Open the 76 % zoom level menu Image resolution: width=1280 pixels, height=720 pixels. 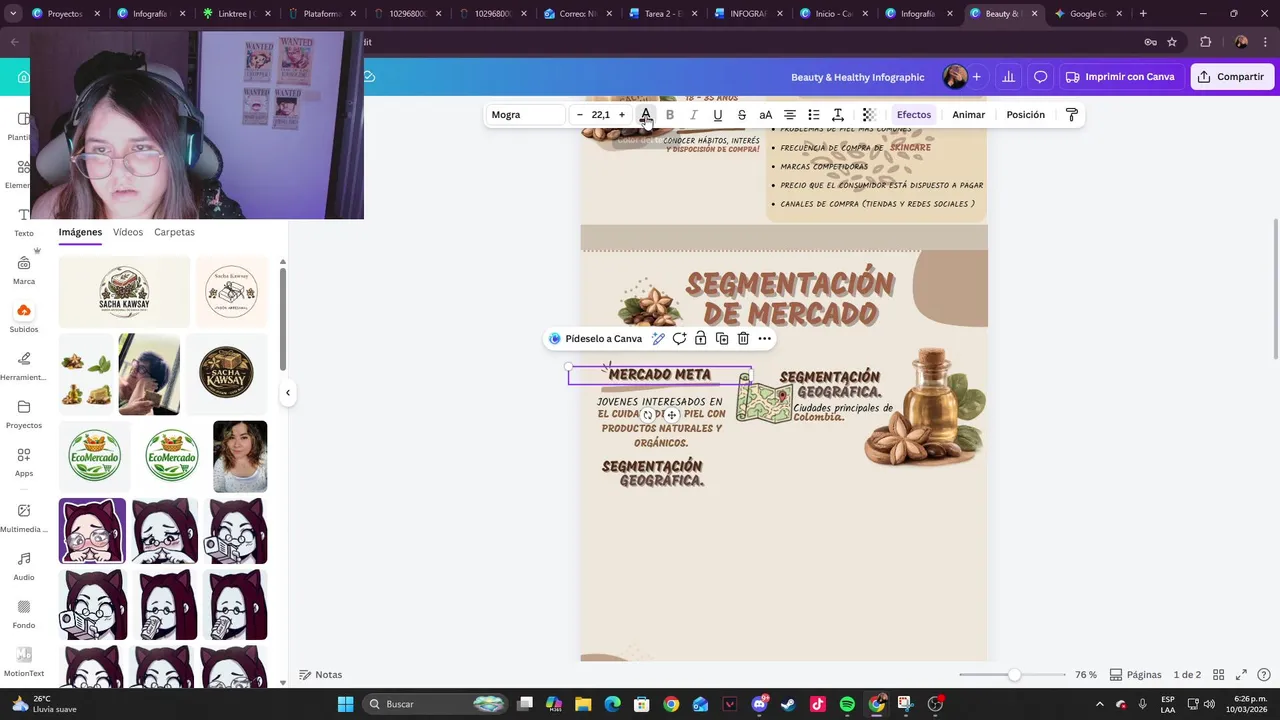point(1086,675)
